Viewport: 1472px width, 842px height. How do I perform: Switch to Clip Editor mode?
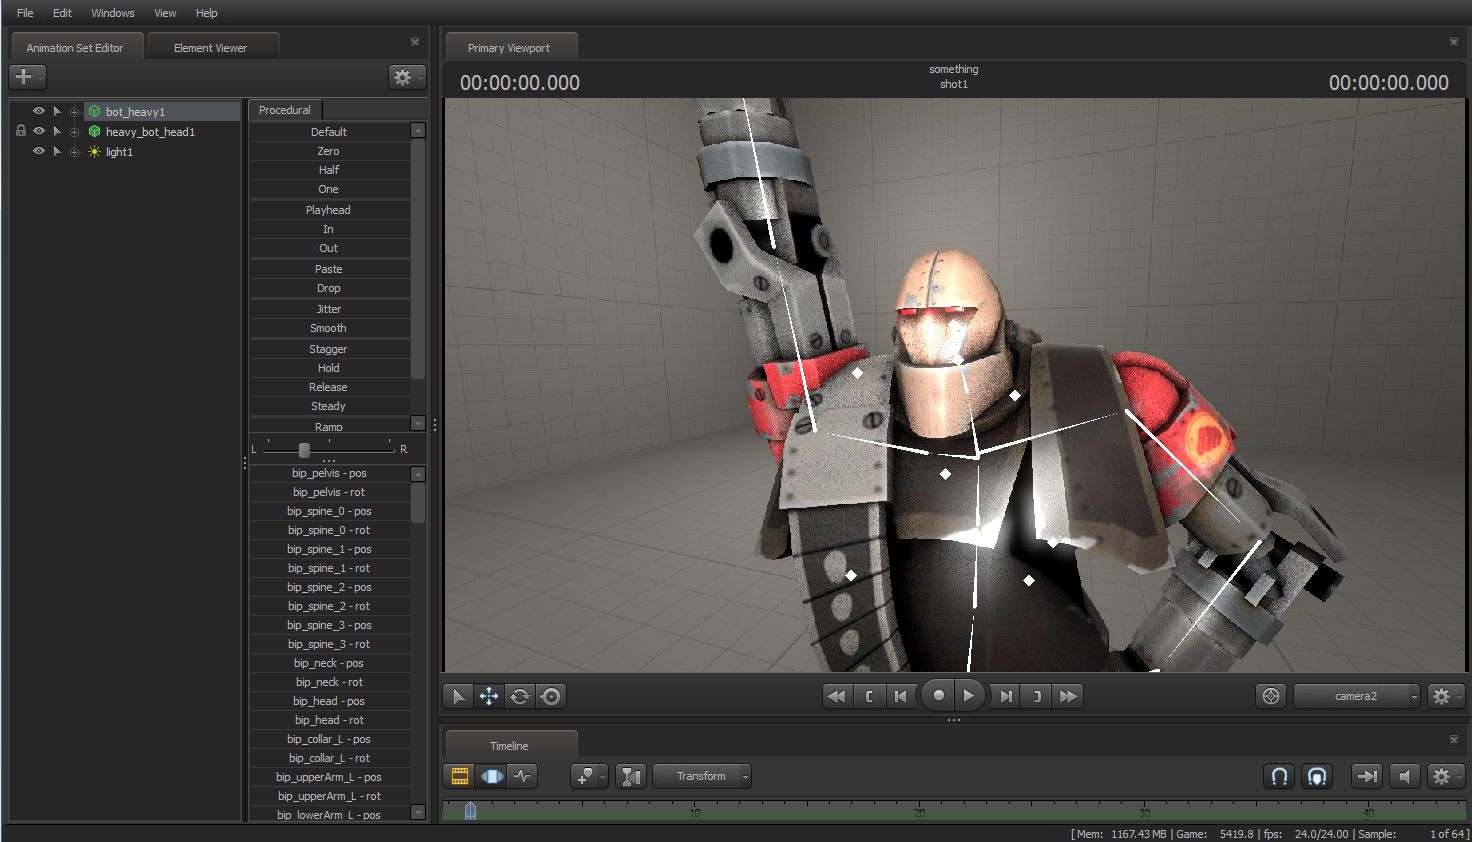coord(460,776)
